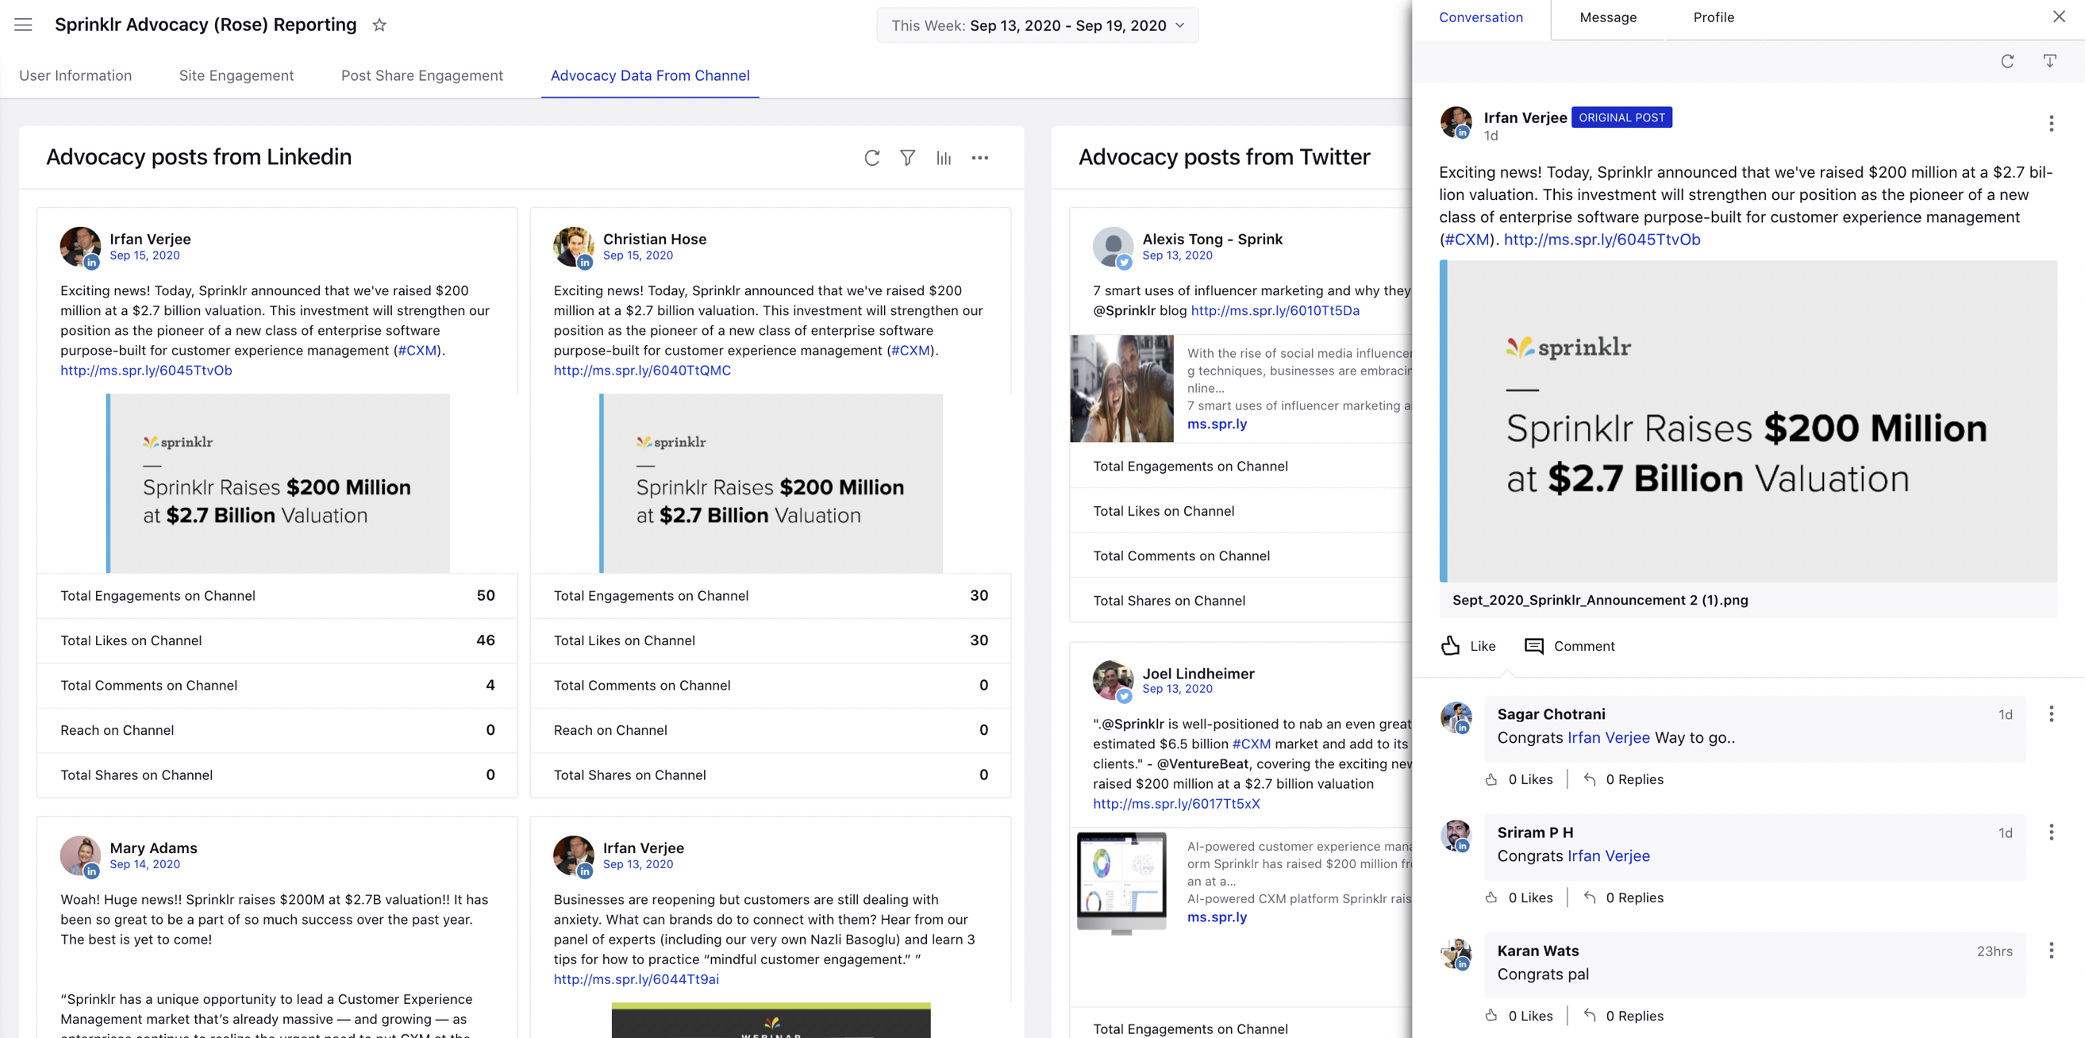
Task: Open the hamburger navigation menu
Action: pos(23,25)
